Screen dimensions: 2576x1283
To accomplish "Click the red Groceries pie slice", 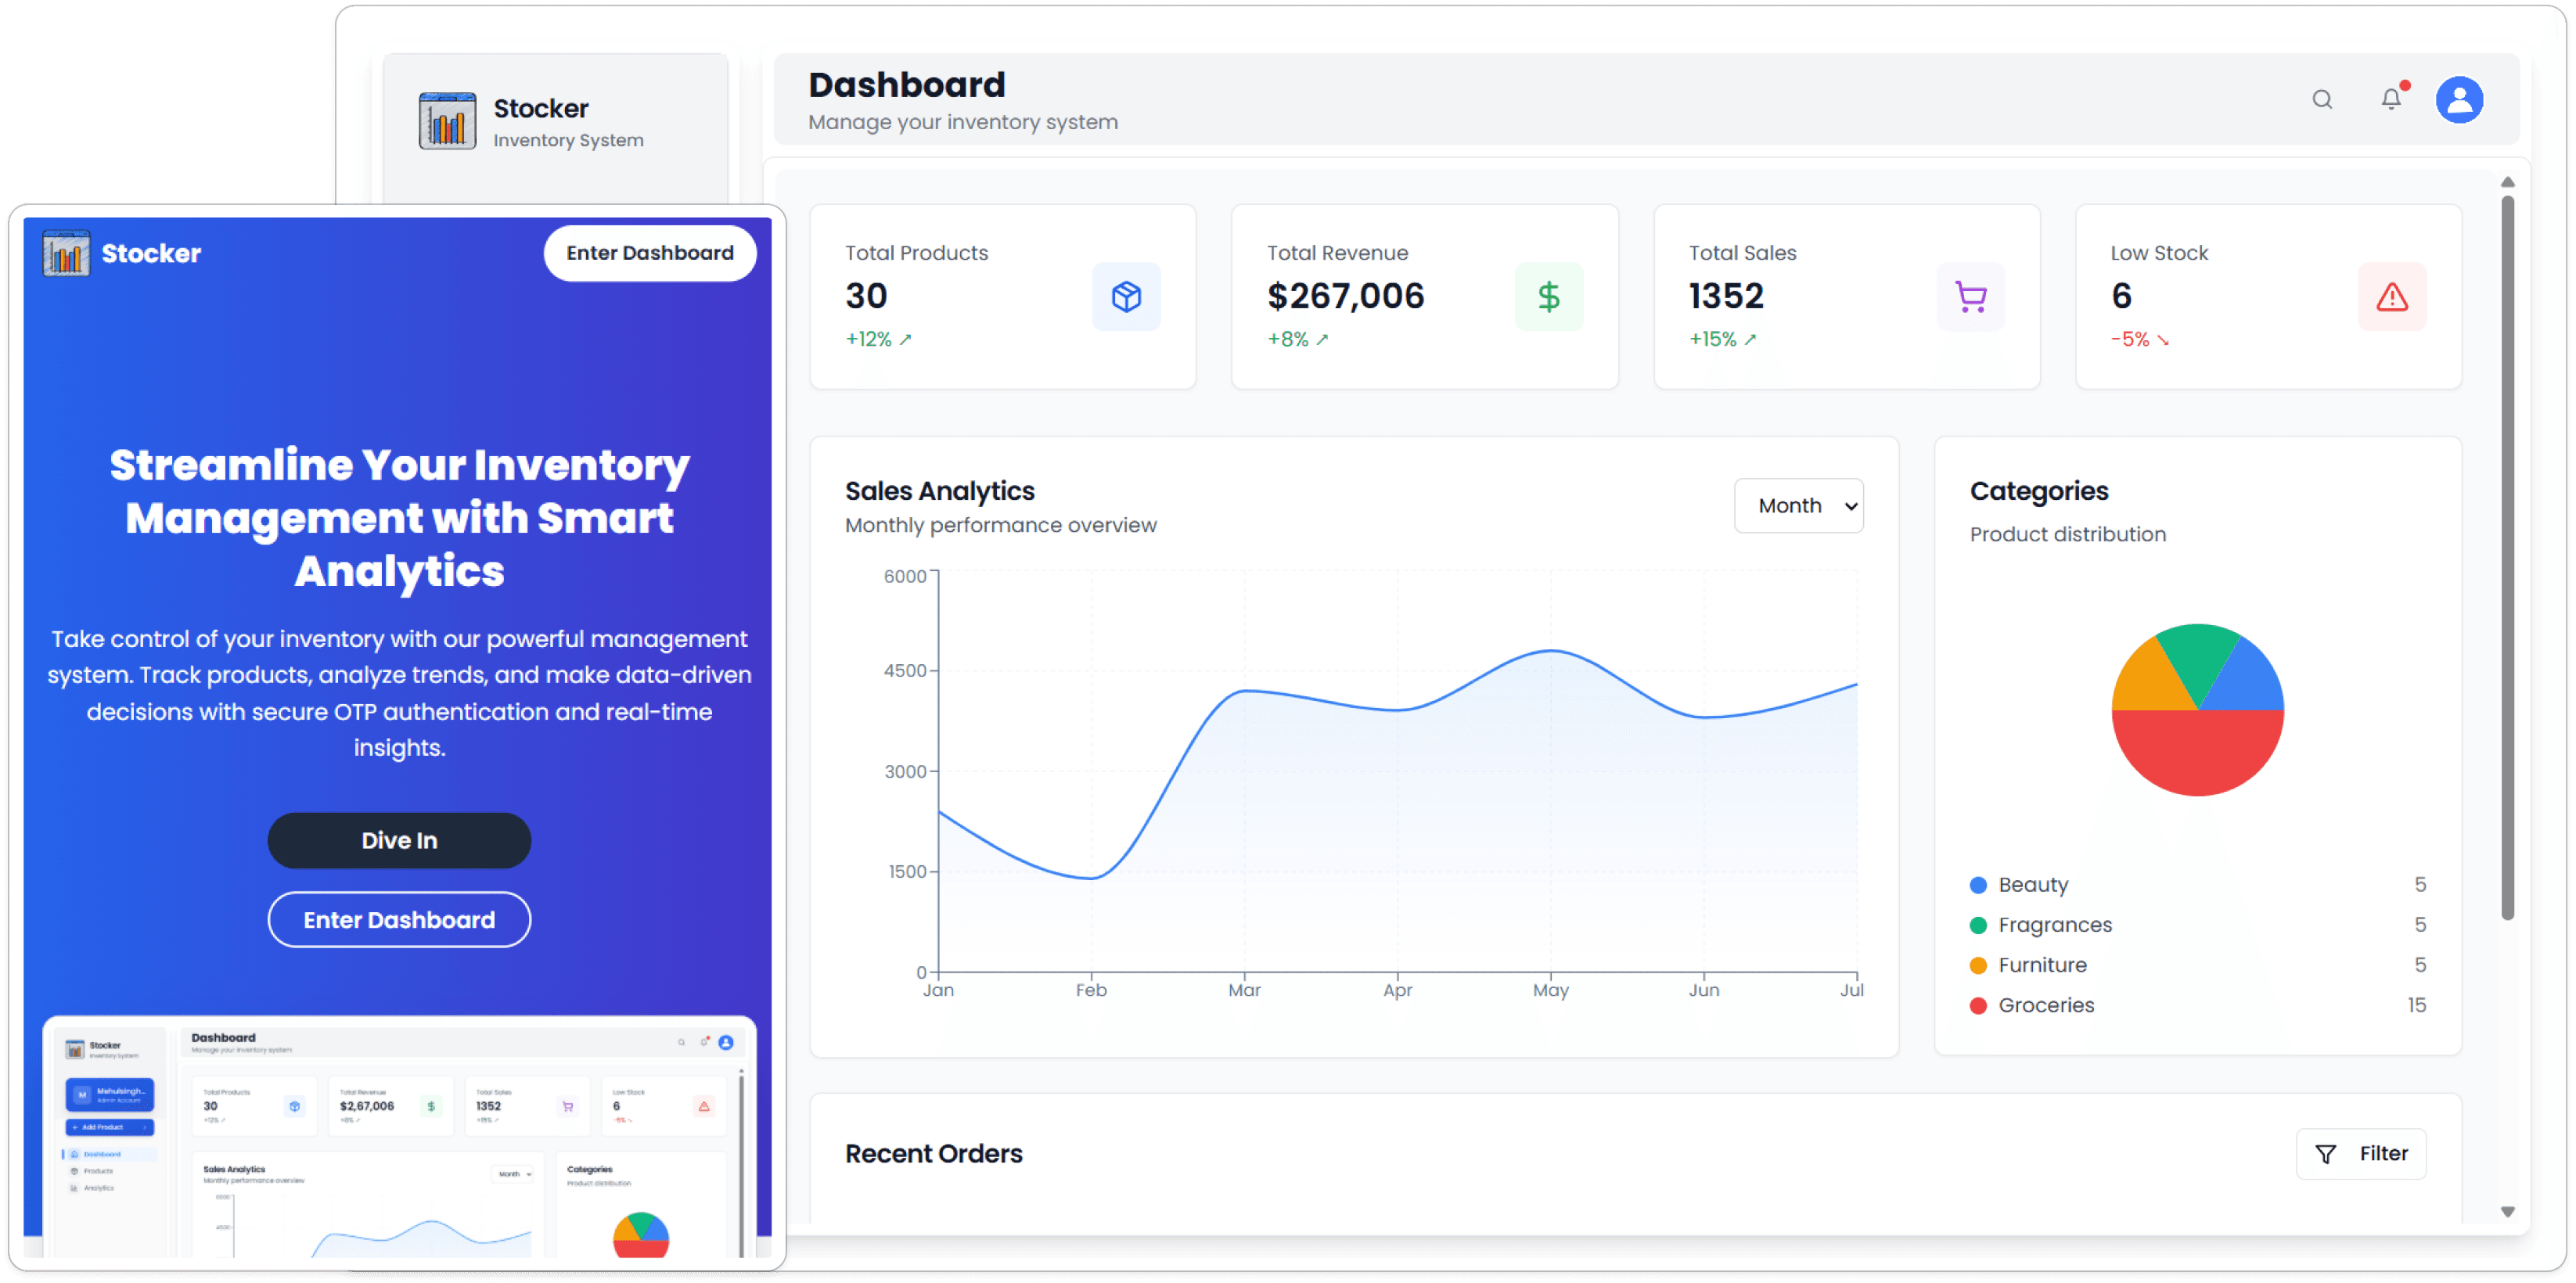I will (x=2197, y=755).
